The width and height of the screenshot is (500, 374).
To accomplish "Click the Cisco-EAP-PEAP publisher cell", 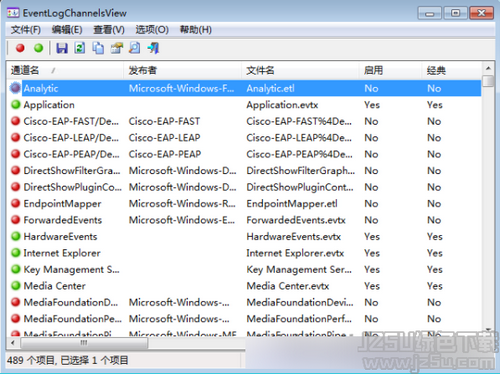I will (165, 154).
